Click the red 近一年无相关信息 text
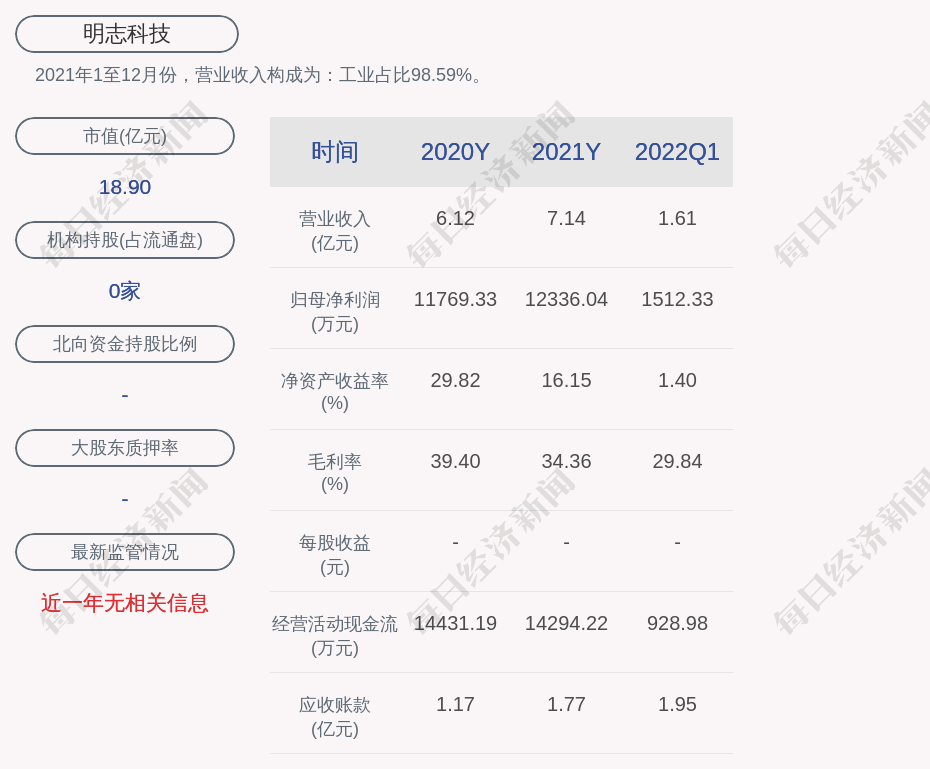Screen dimensions: 930x769 (x=125, y=603)
